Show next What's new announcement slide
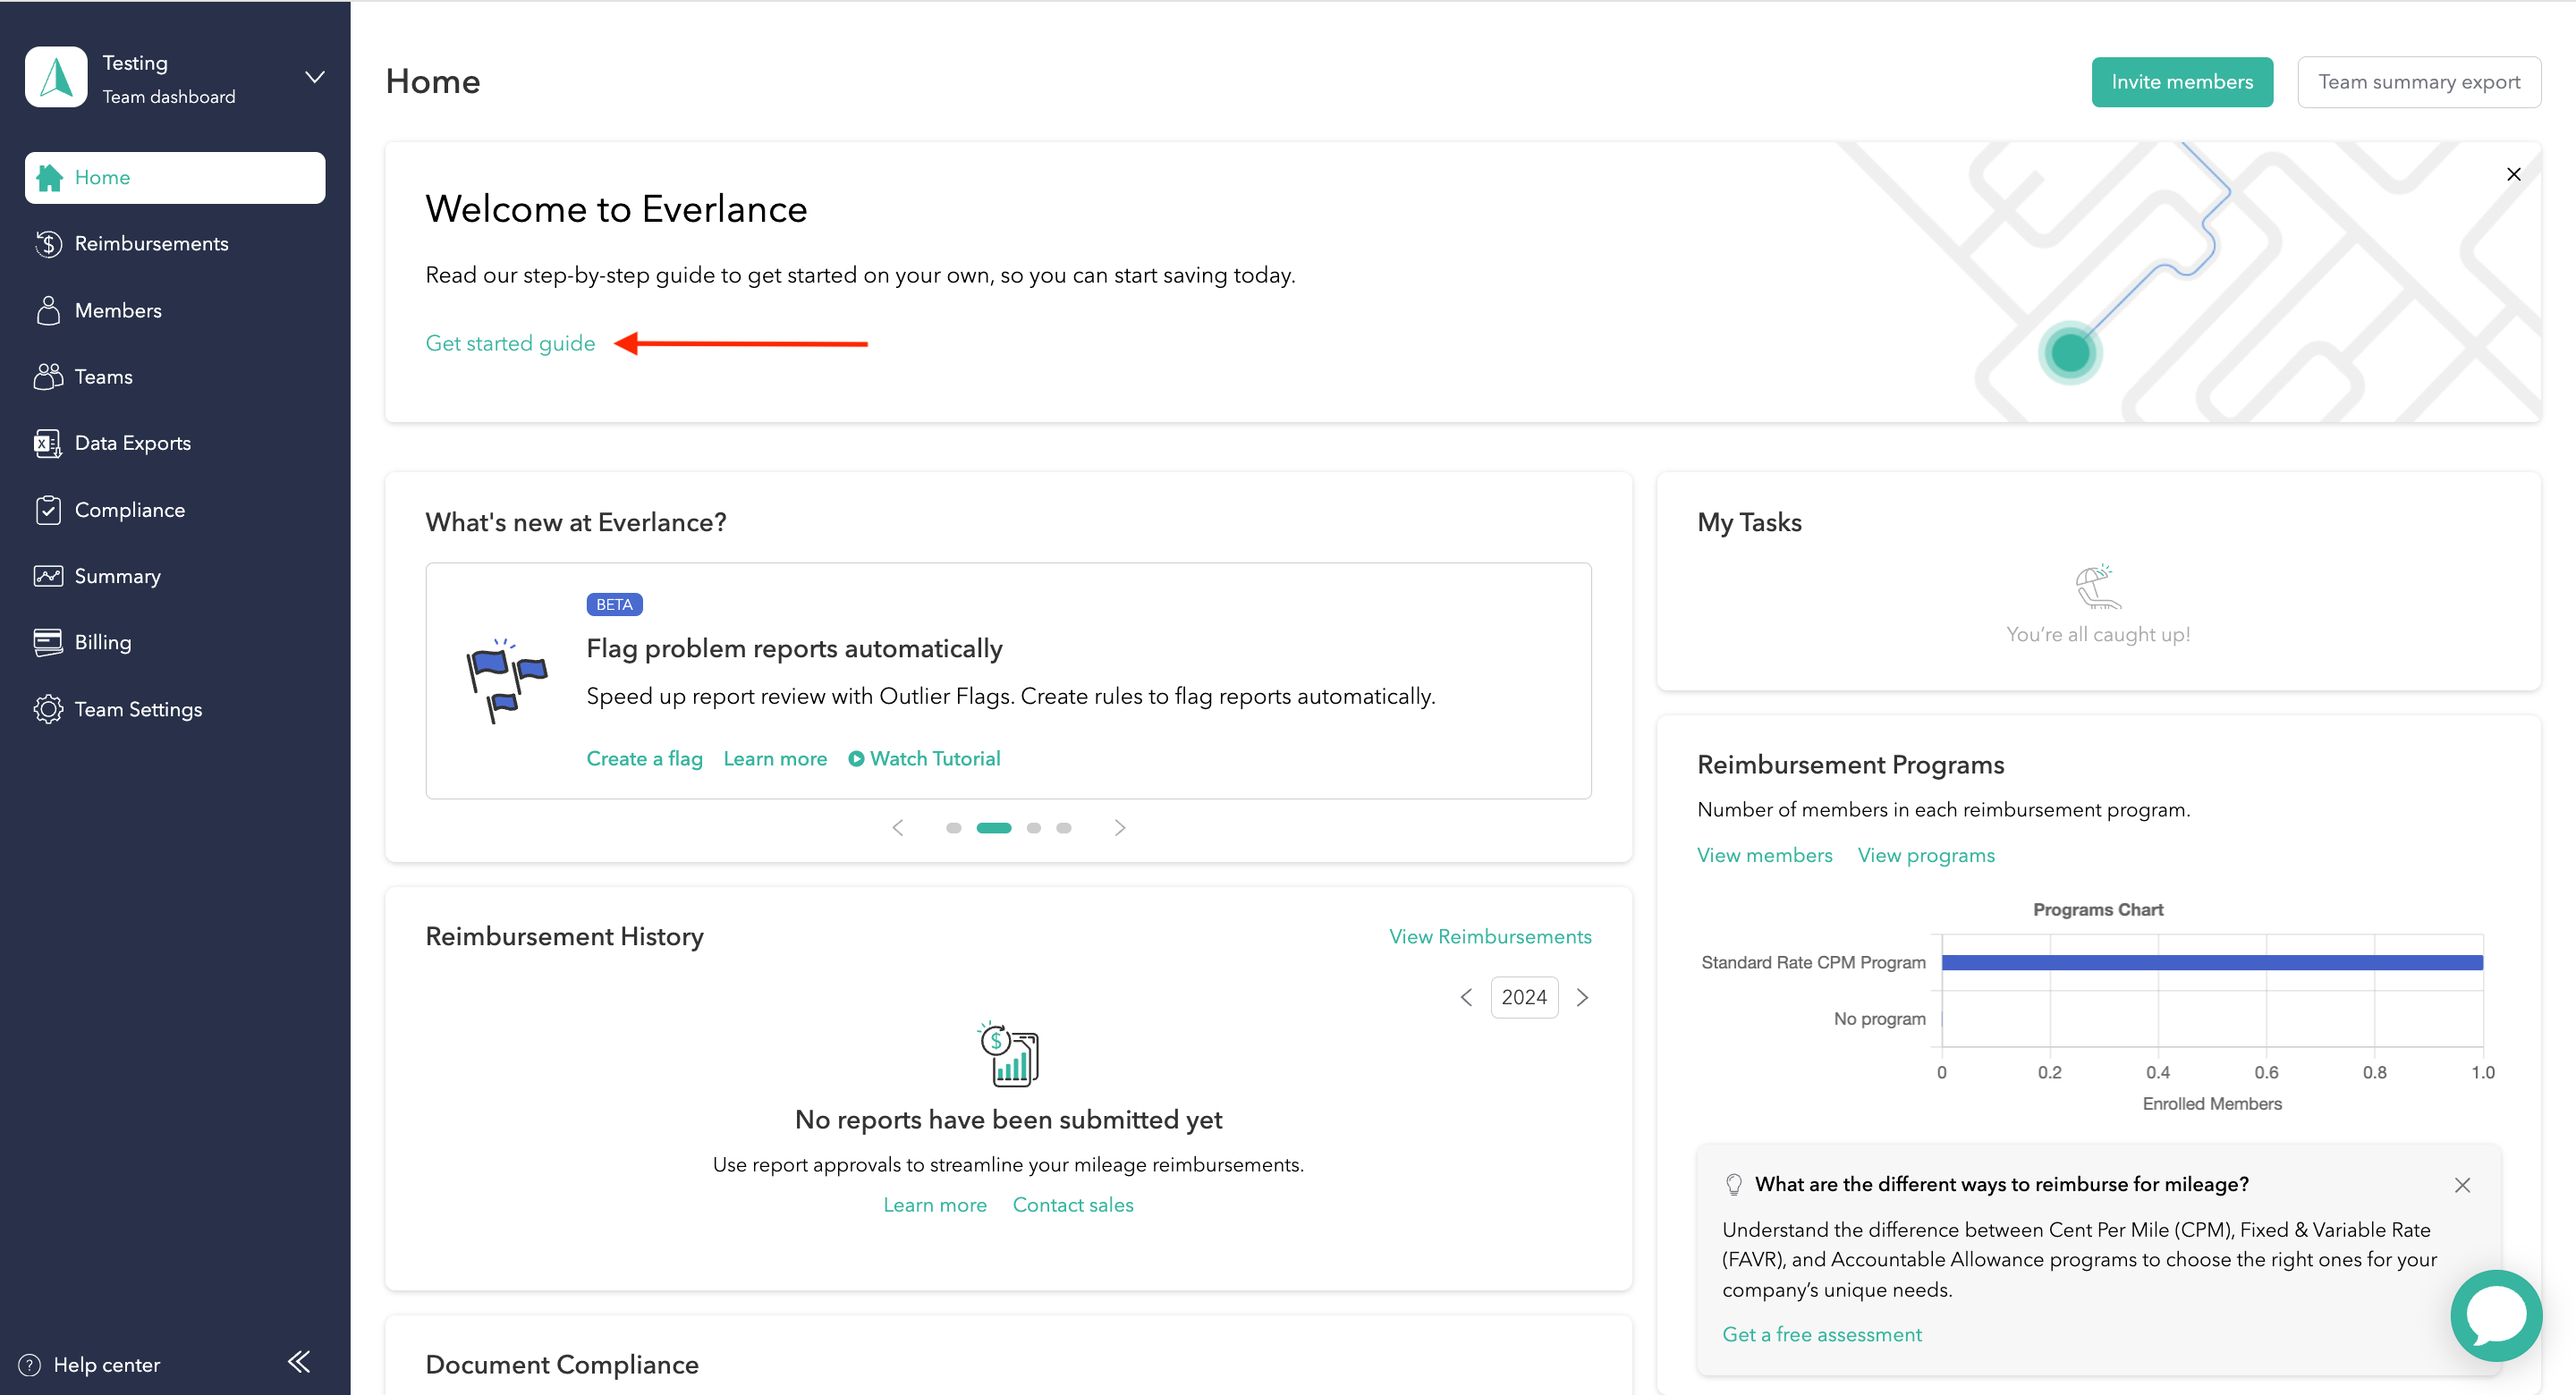 (x=1120, y=828)
